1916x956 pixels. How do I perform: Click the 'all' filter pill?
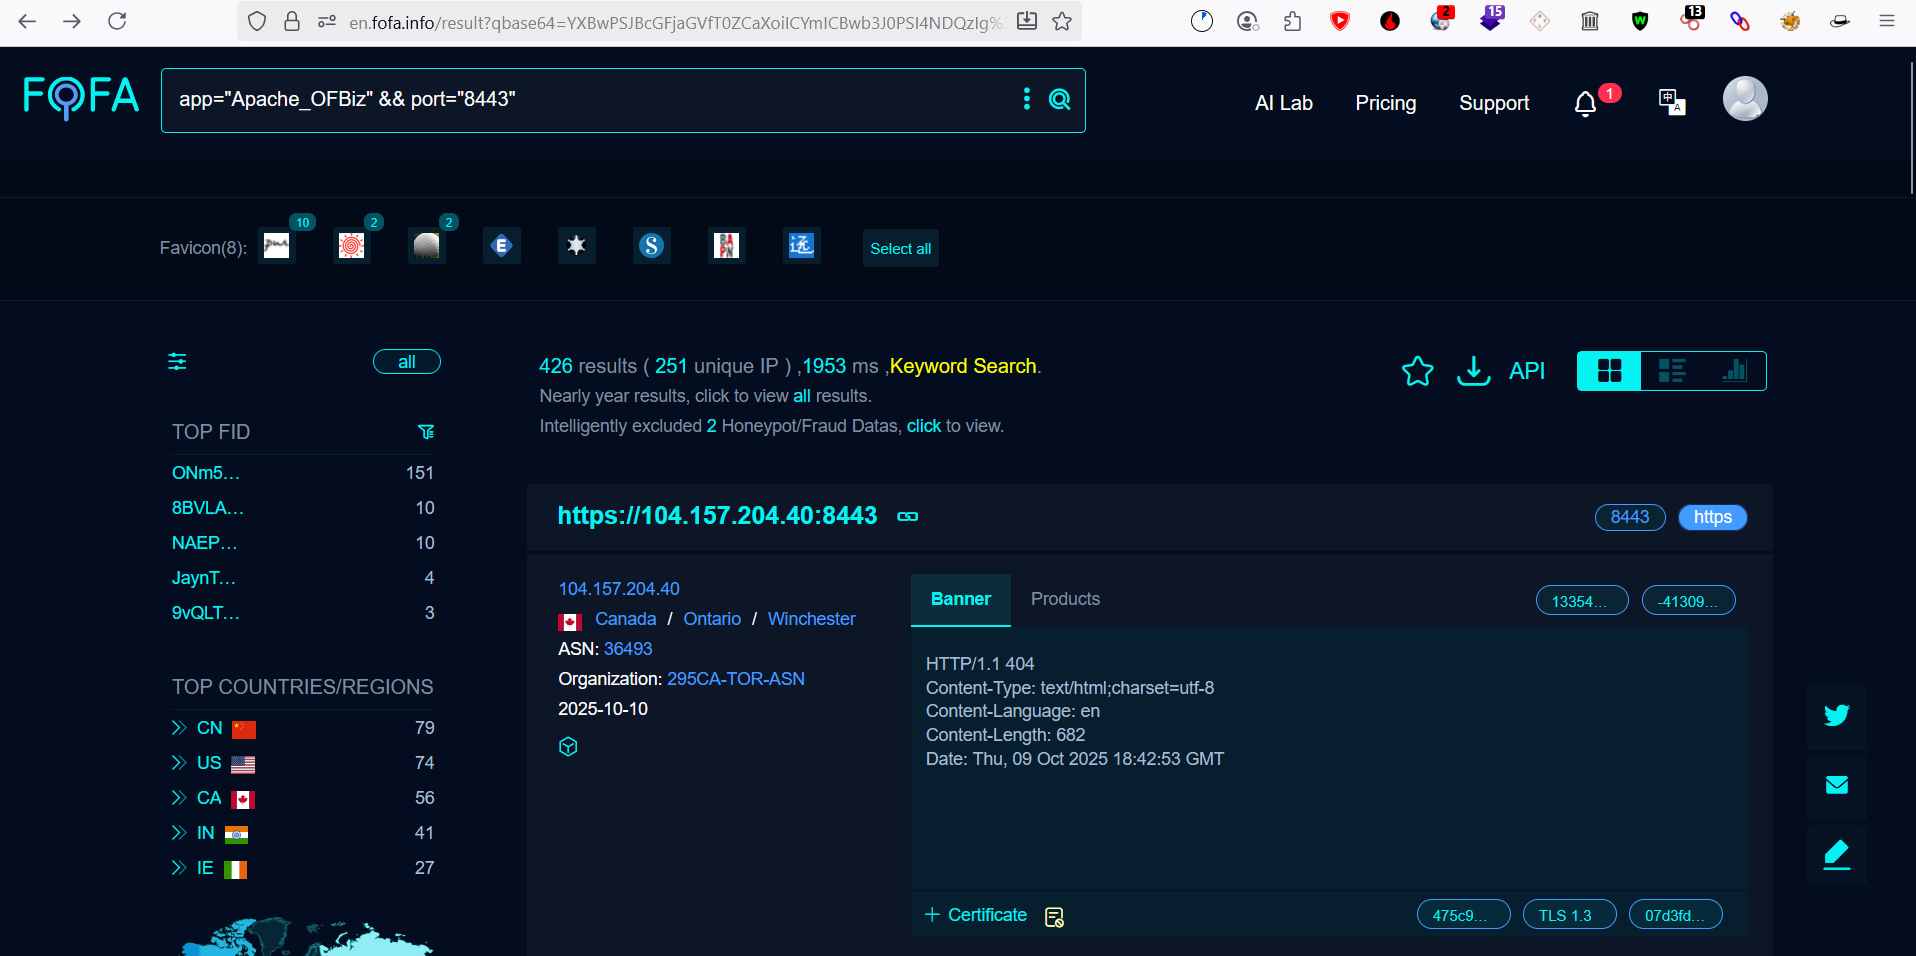[407, 362]
